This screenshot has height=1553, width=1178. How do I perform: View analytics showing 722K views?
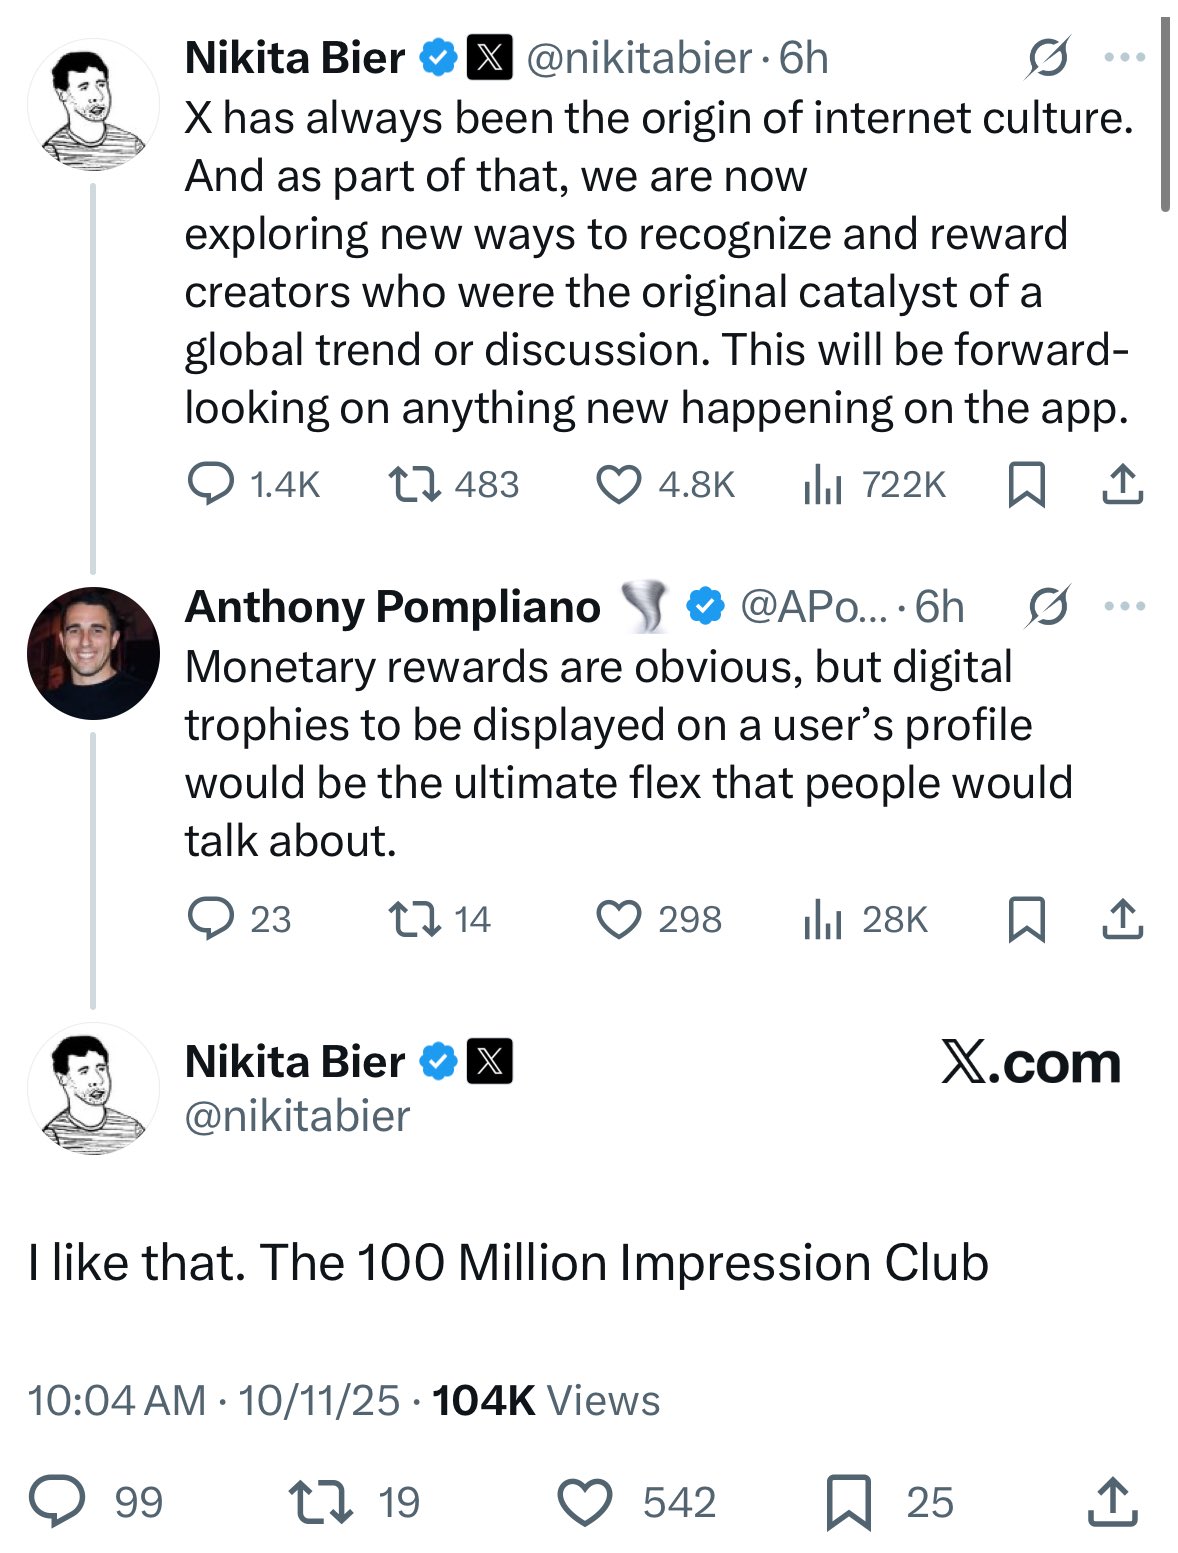822,486
